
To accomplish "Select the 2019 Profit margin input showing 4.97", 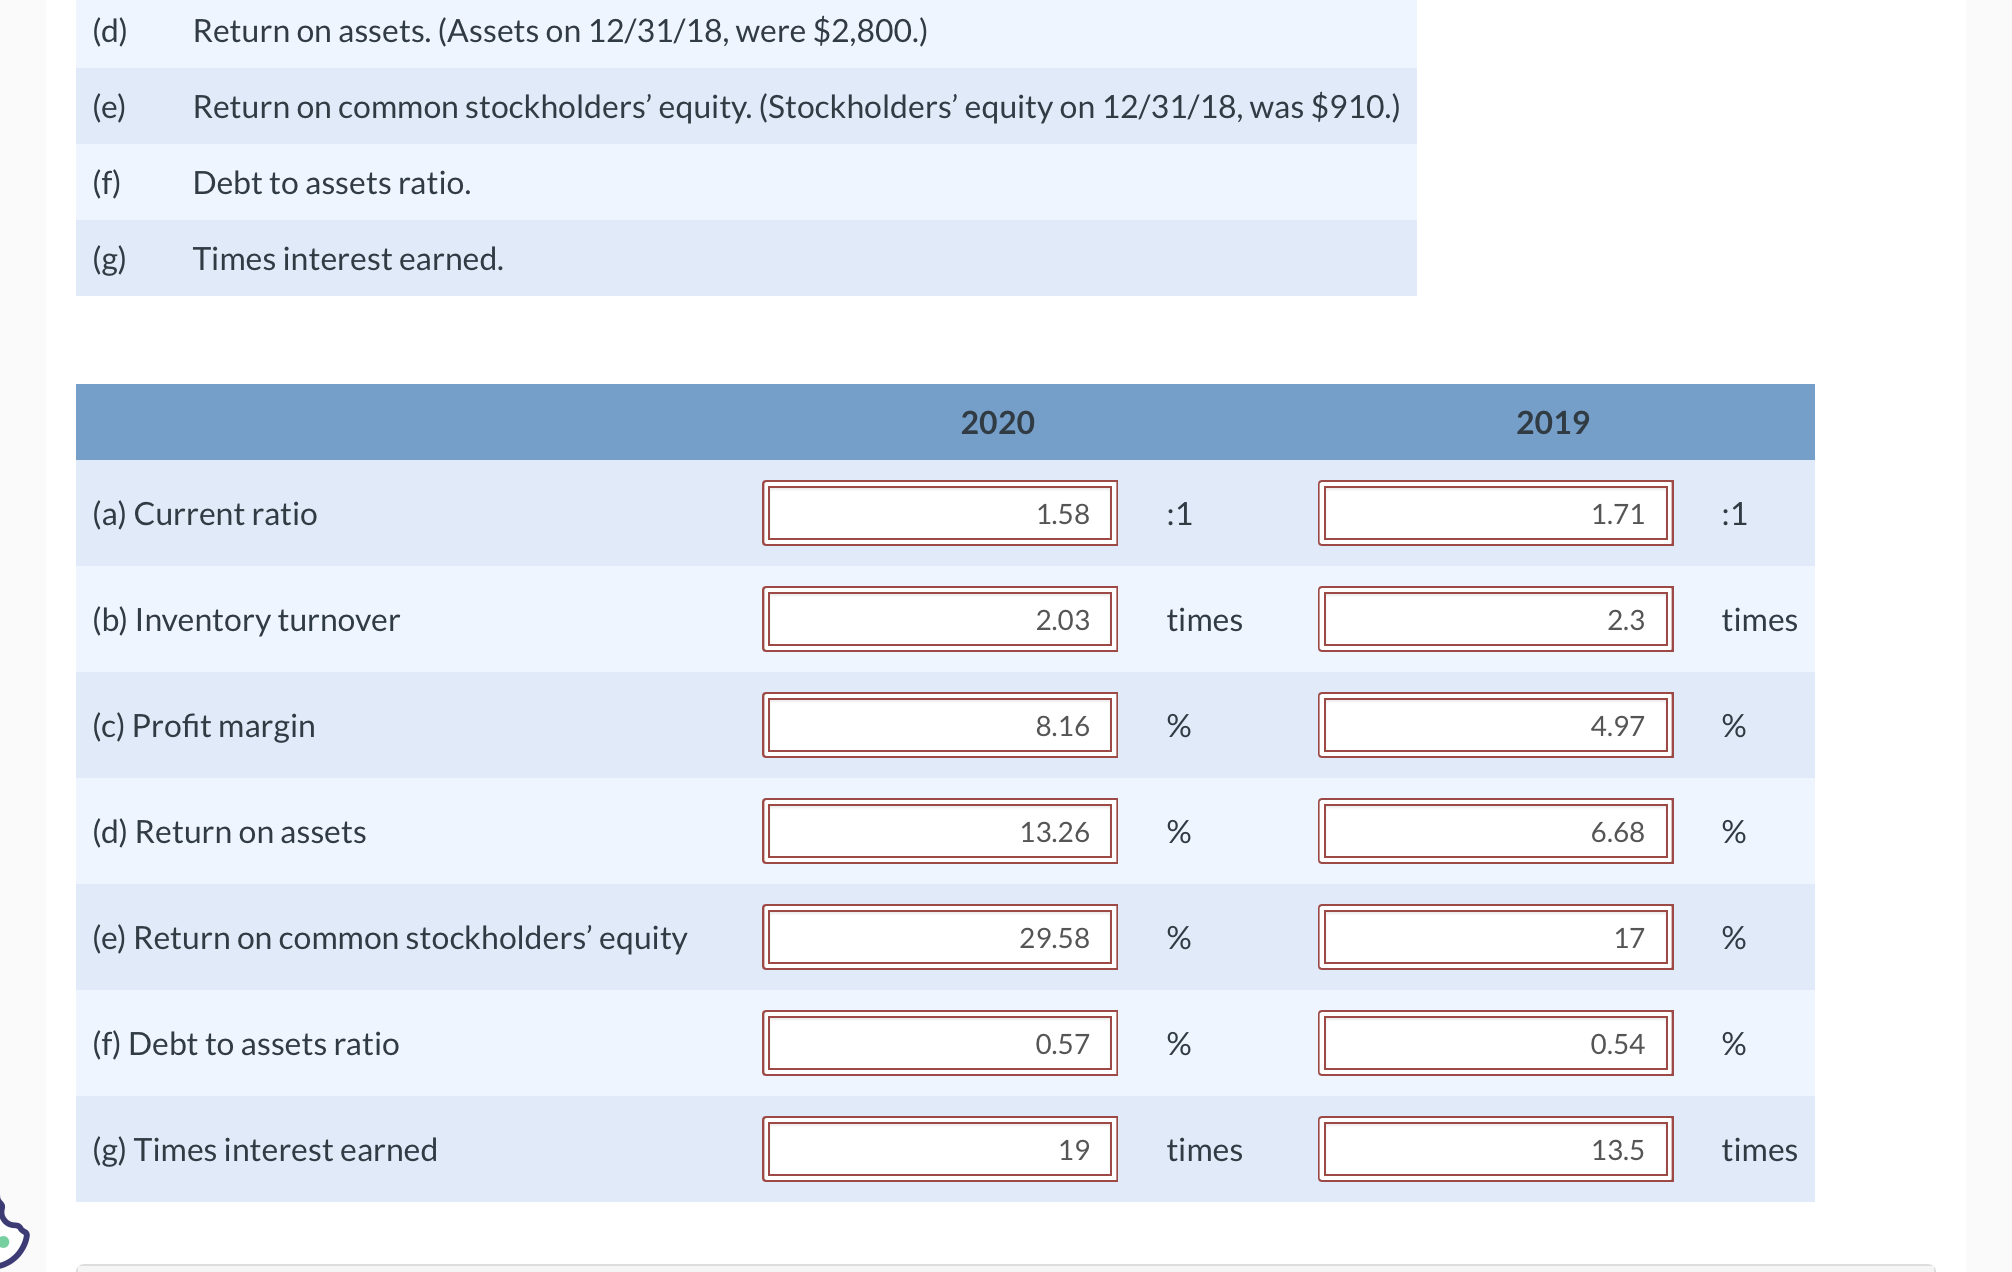I will click(1494, 727).
